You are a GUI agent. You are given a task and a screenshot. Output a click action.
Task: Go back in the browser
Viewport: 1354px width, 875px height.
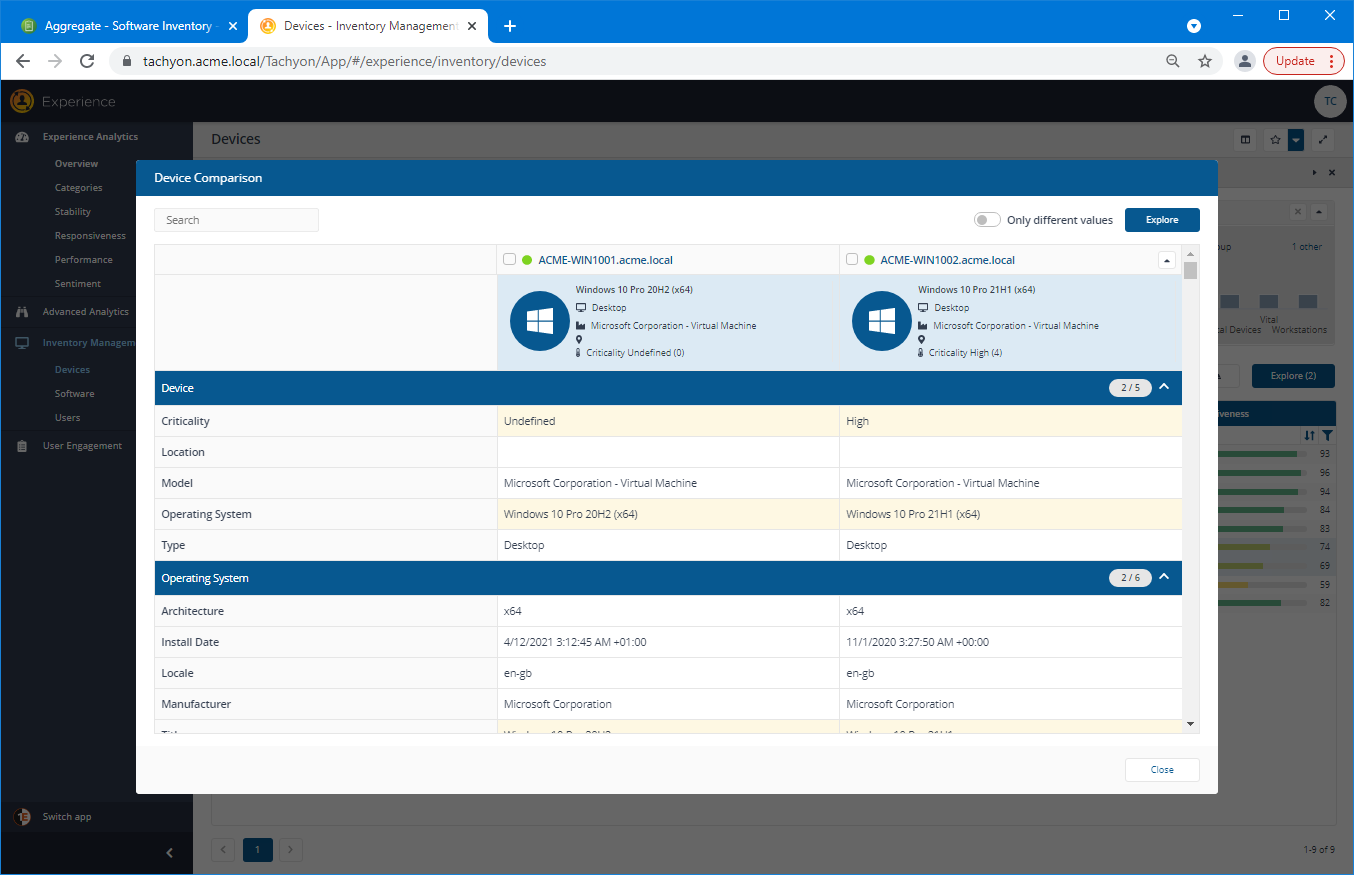pyautogui.click(x=23, y=61)
